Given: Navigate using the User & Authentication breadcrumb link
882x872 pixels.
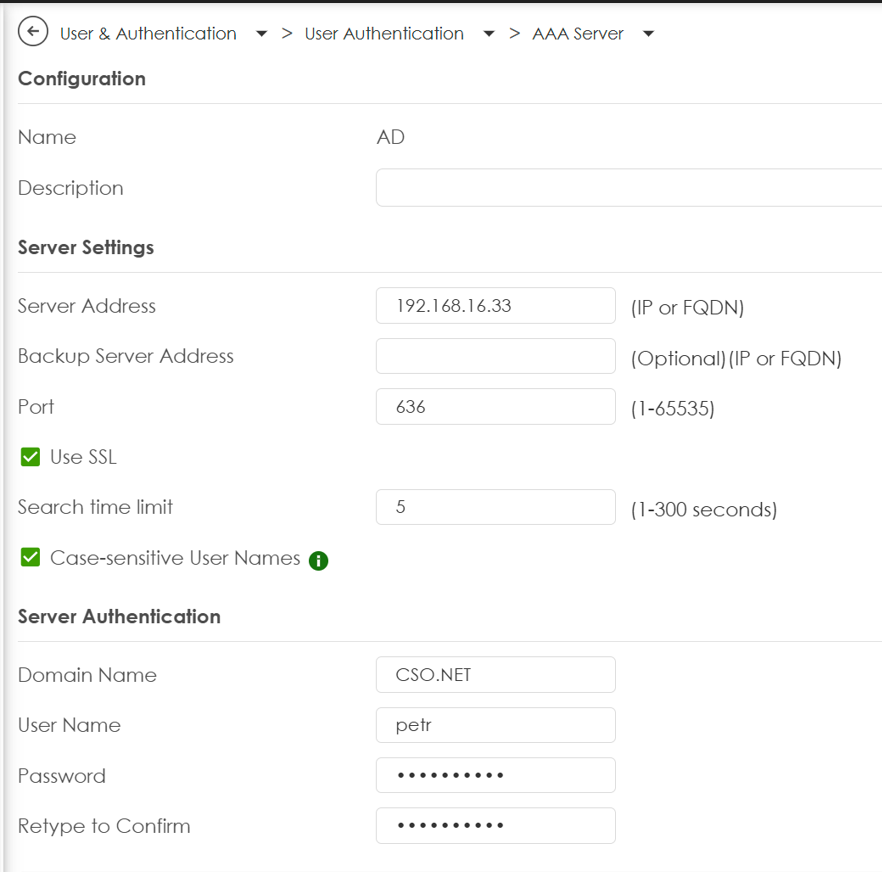Looking at the screenshot, I should click(147, 33).
